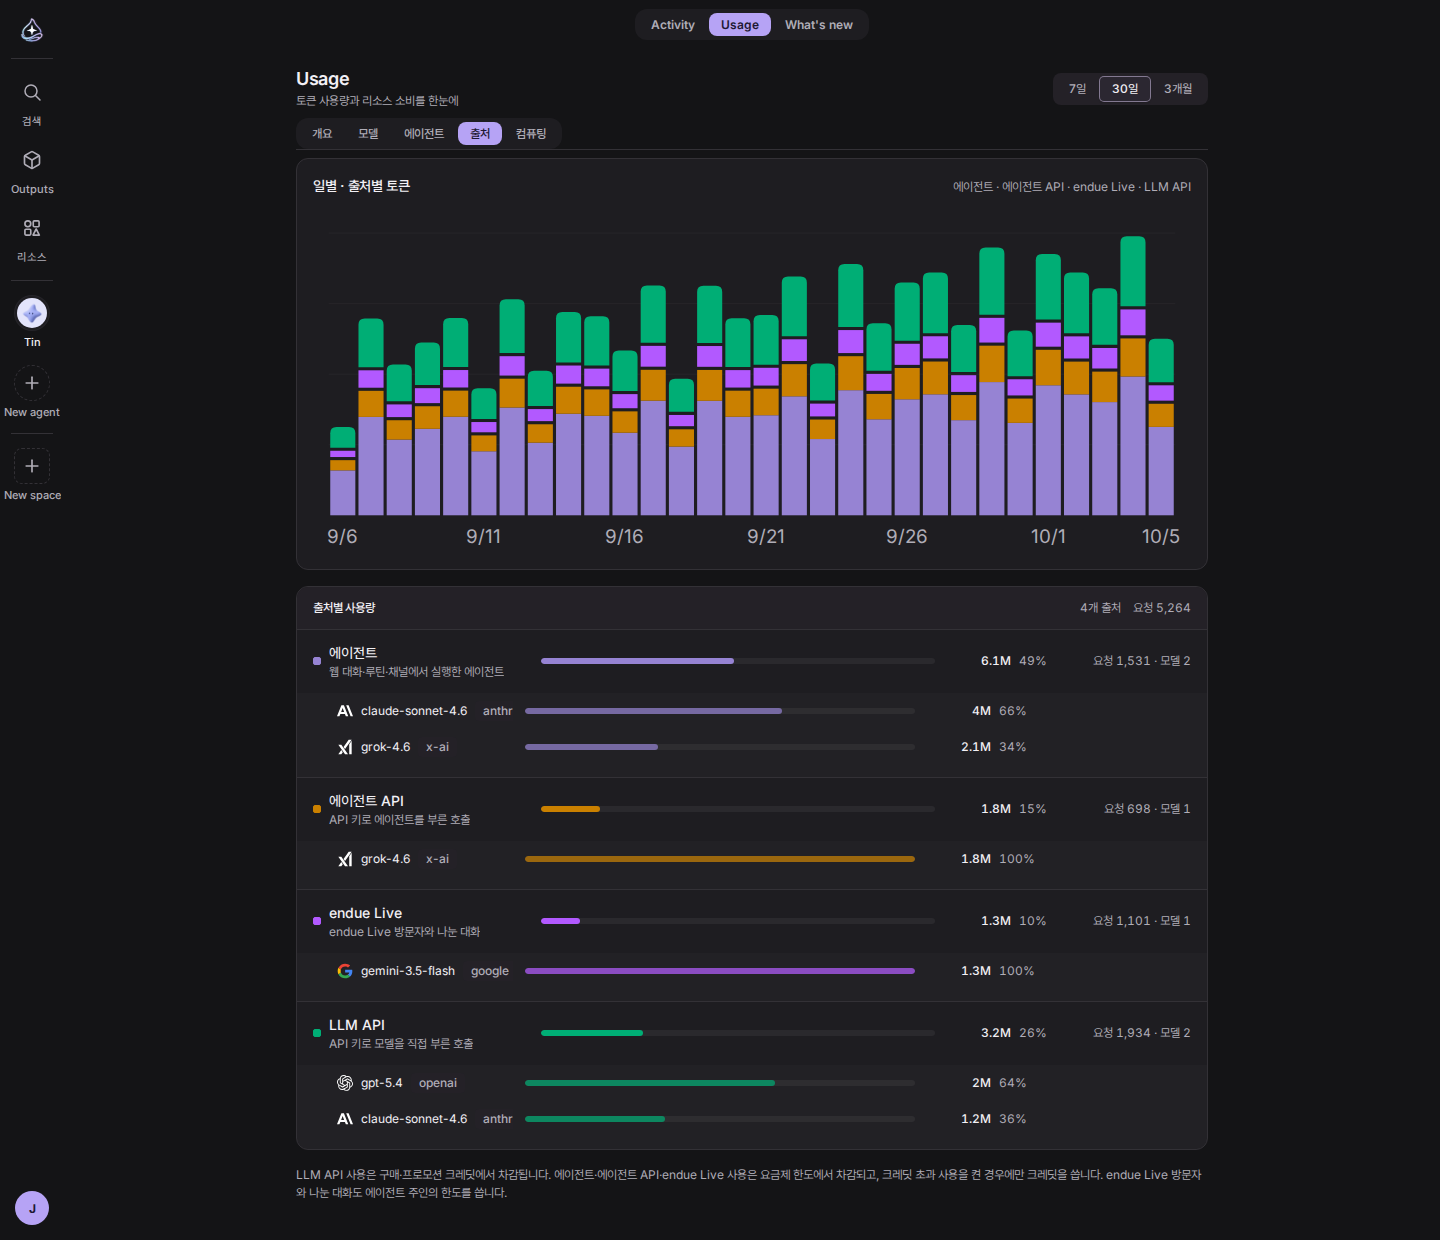
Task: Select the 컴퓨팅 sub-tab
Action: click(531, 134)
